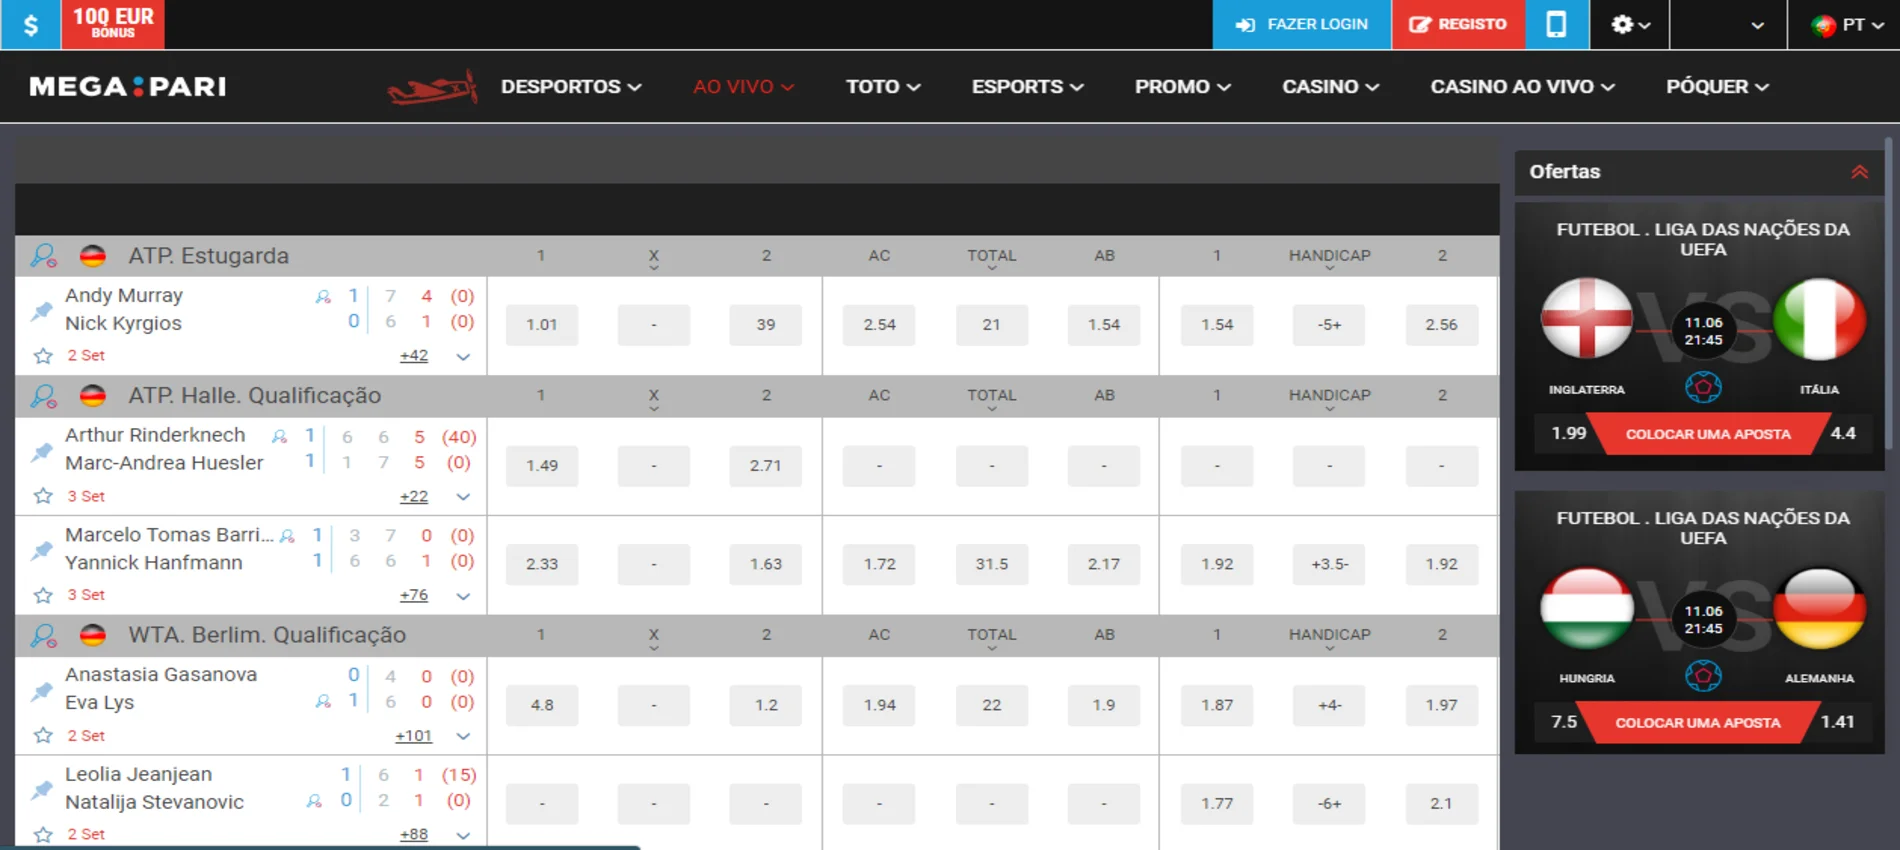Click the red airplane game icon
The image size is (1900, 850).
point(432,88)
